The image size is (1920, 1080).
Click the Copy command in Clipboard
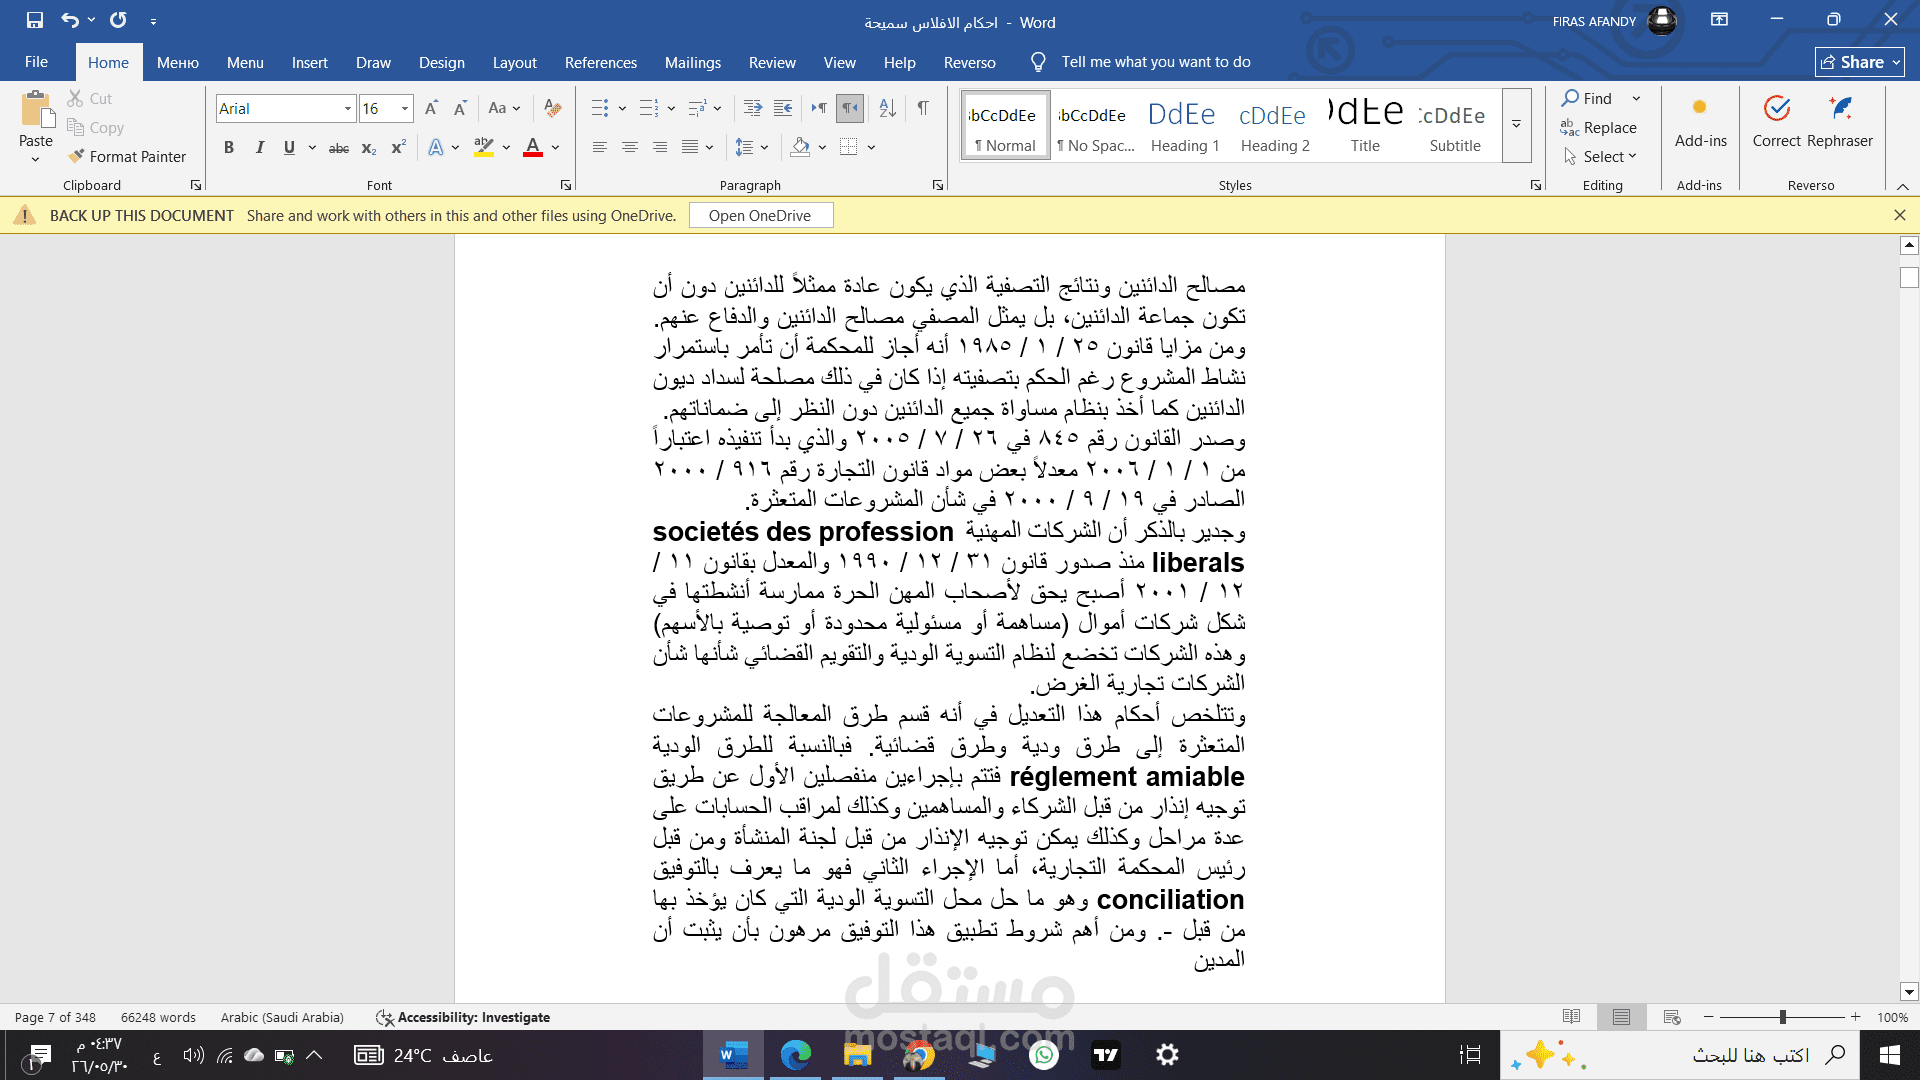click(95, 127)
